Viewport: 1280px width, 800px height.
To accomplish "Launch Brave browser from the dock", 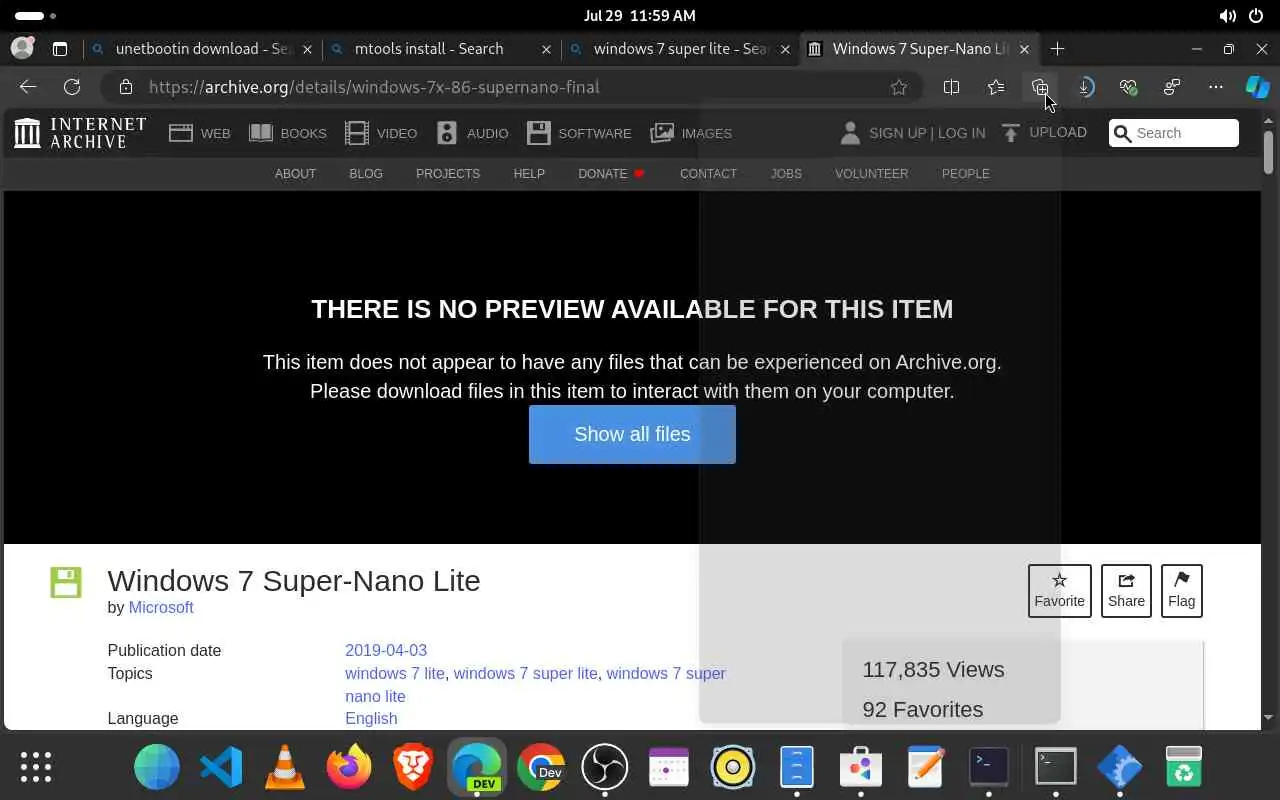I will 413,767.
